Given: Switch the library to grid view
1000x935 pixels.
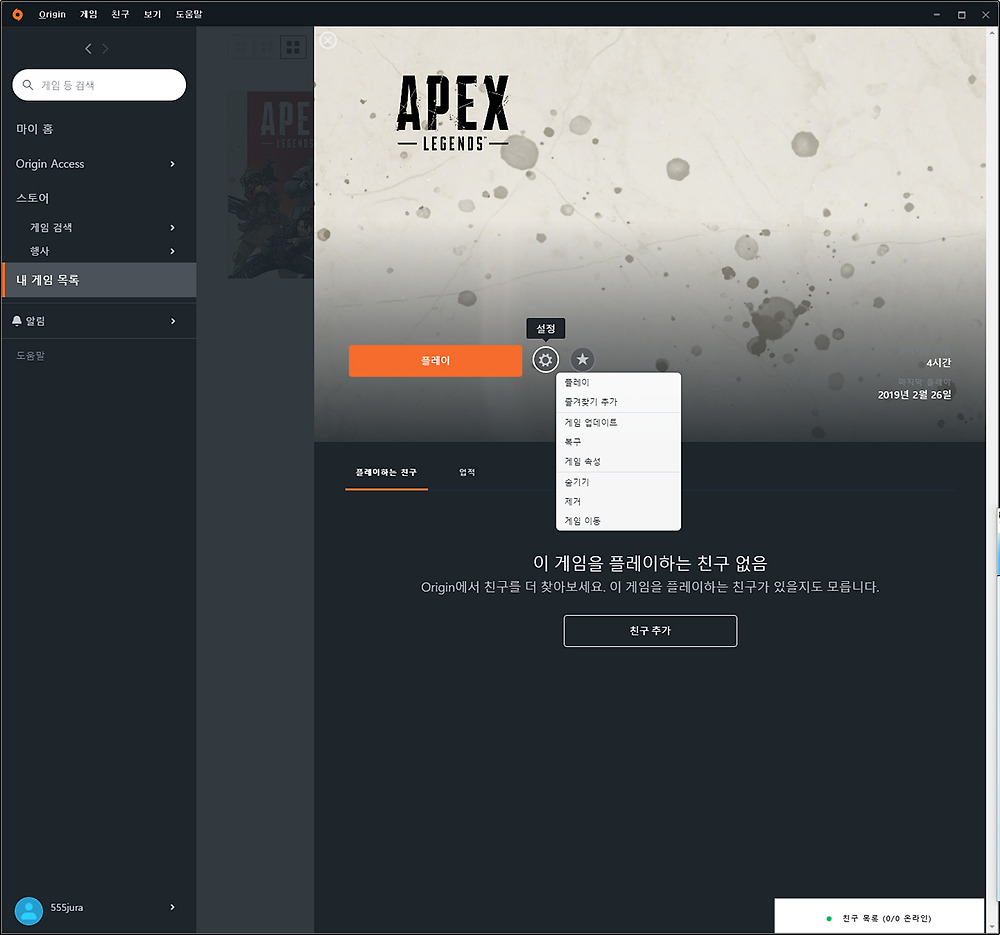Looking at the screenshot, I should [x=293, y=47].
